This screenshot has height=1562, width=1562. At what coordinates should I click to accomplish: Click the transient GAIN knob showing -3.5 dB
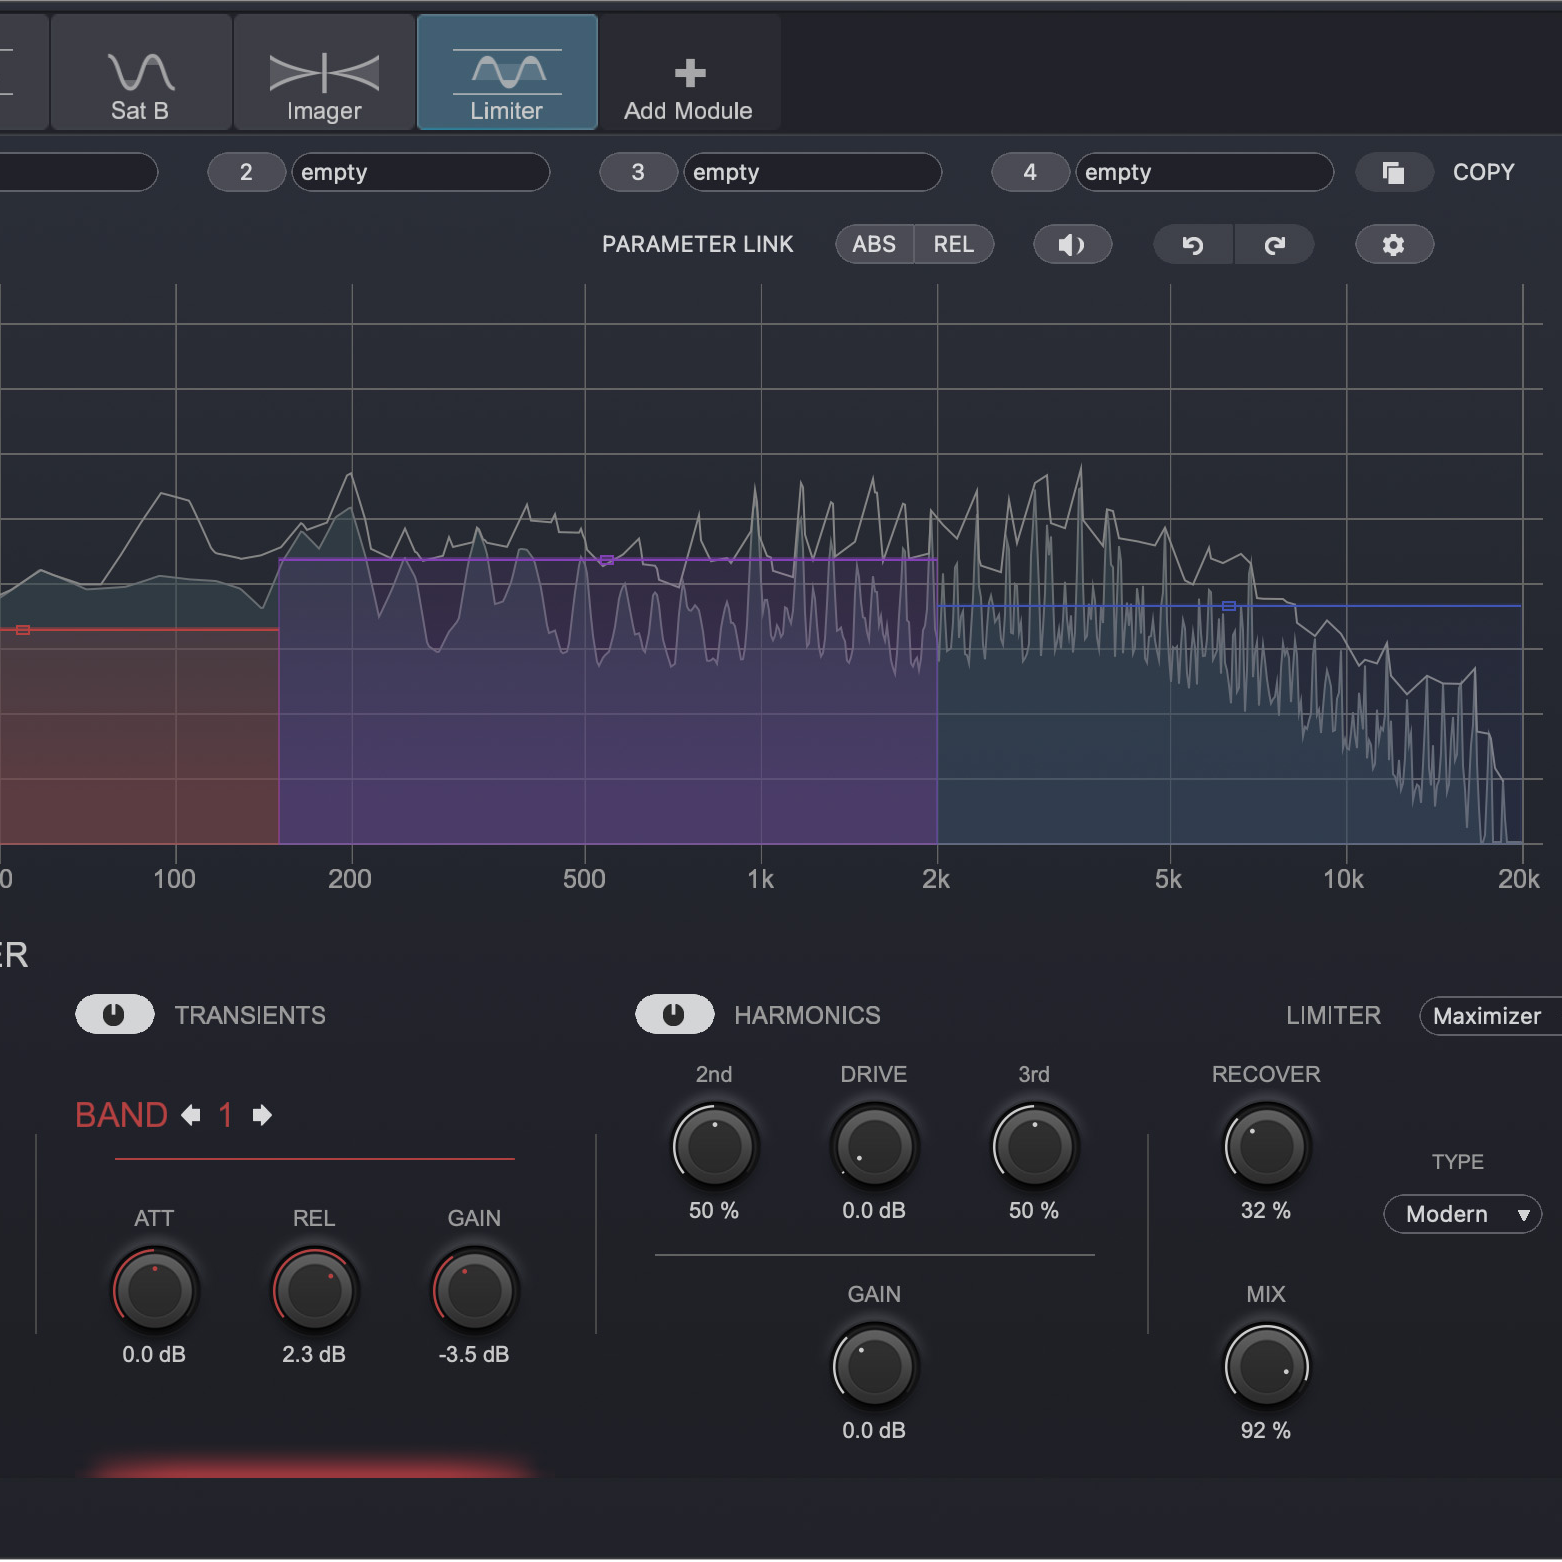474,1290
